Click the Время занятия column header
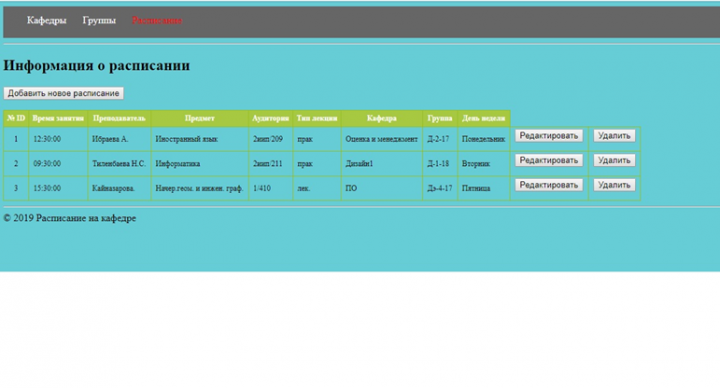720x388 pixels. click(58, 118)
